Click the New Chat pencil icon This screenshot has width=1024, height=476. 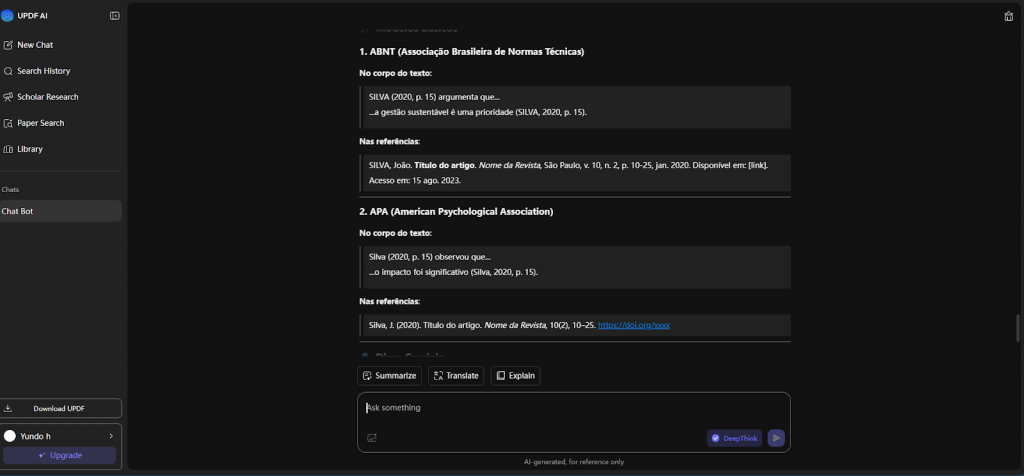pos(8,45)
